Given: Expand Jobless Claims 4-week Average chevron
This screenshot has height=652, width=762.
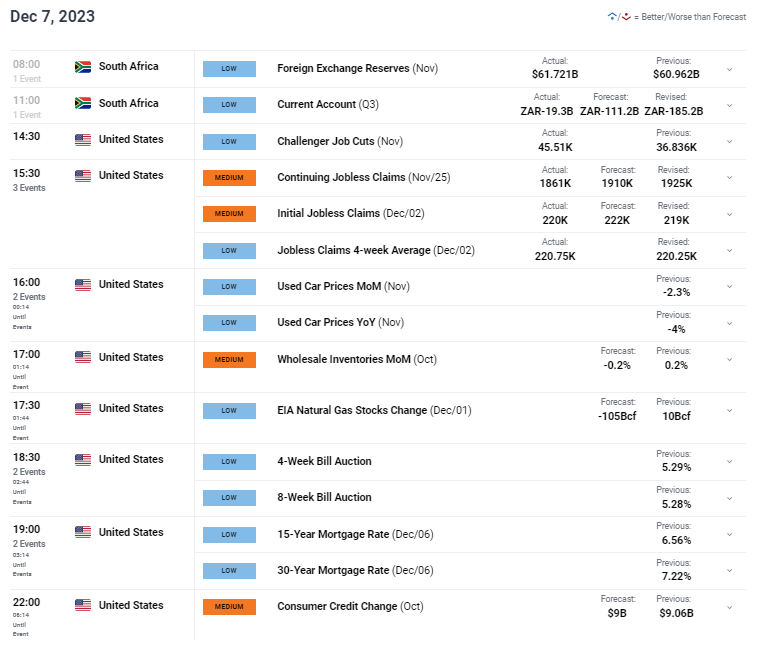Looking at the screenshot, I should tap(729, 250).
